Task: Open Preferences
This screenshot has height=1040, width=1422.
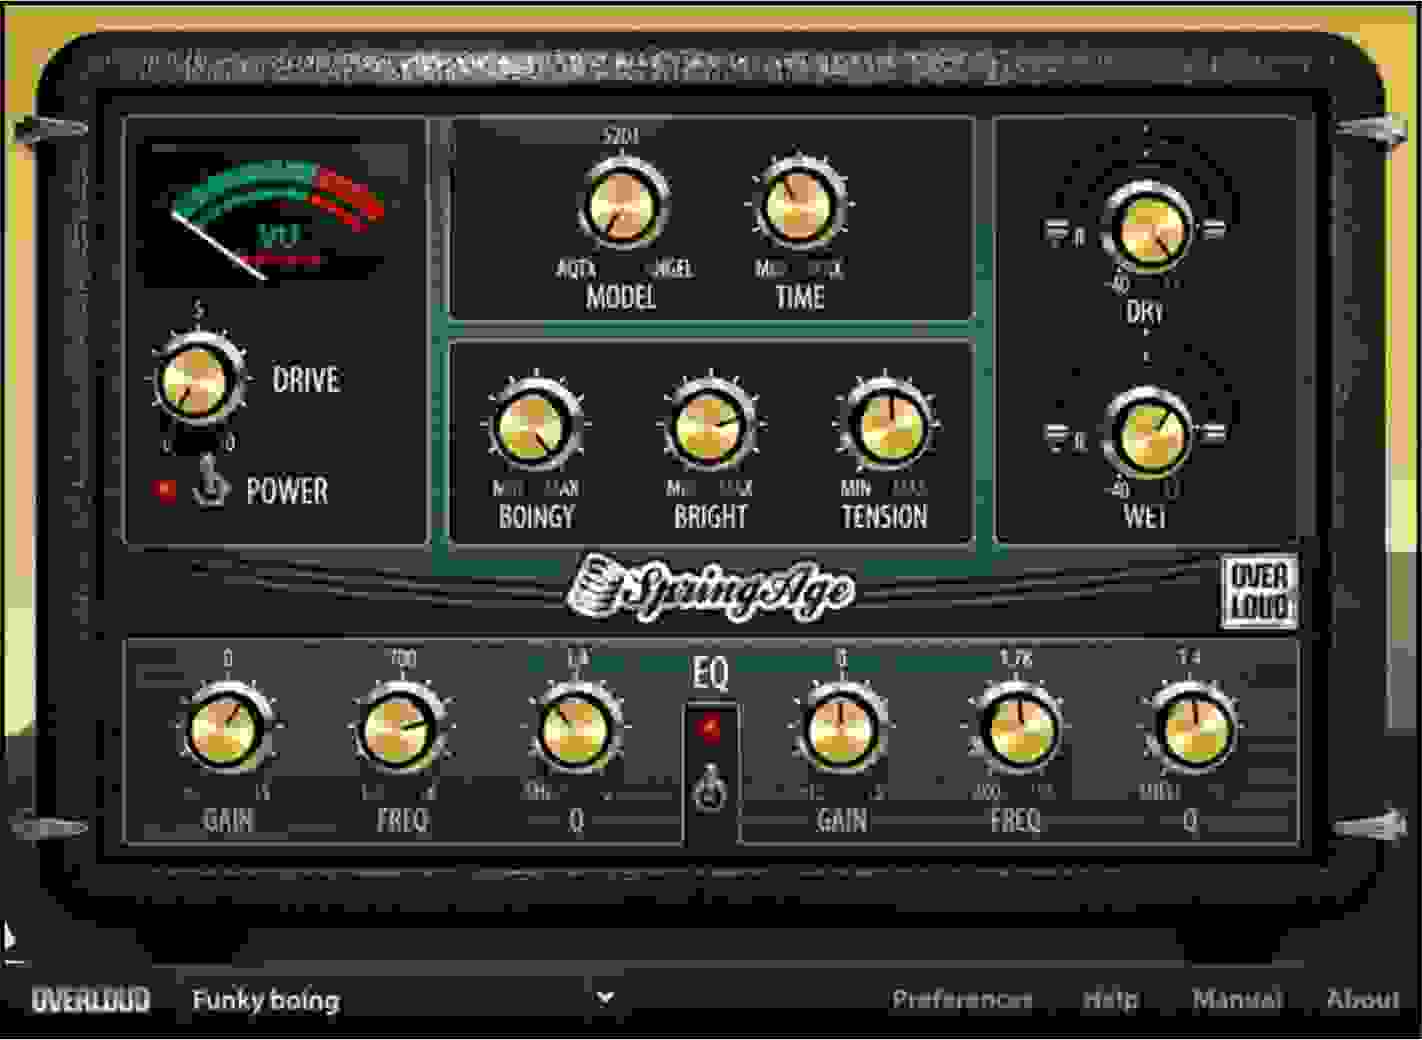Action: (x=966, y=997)
